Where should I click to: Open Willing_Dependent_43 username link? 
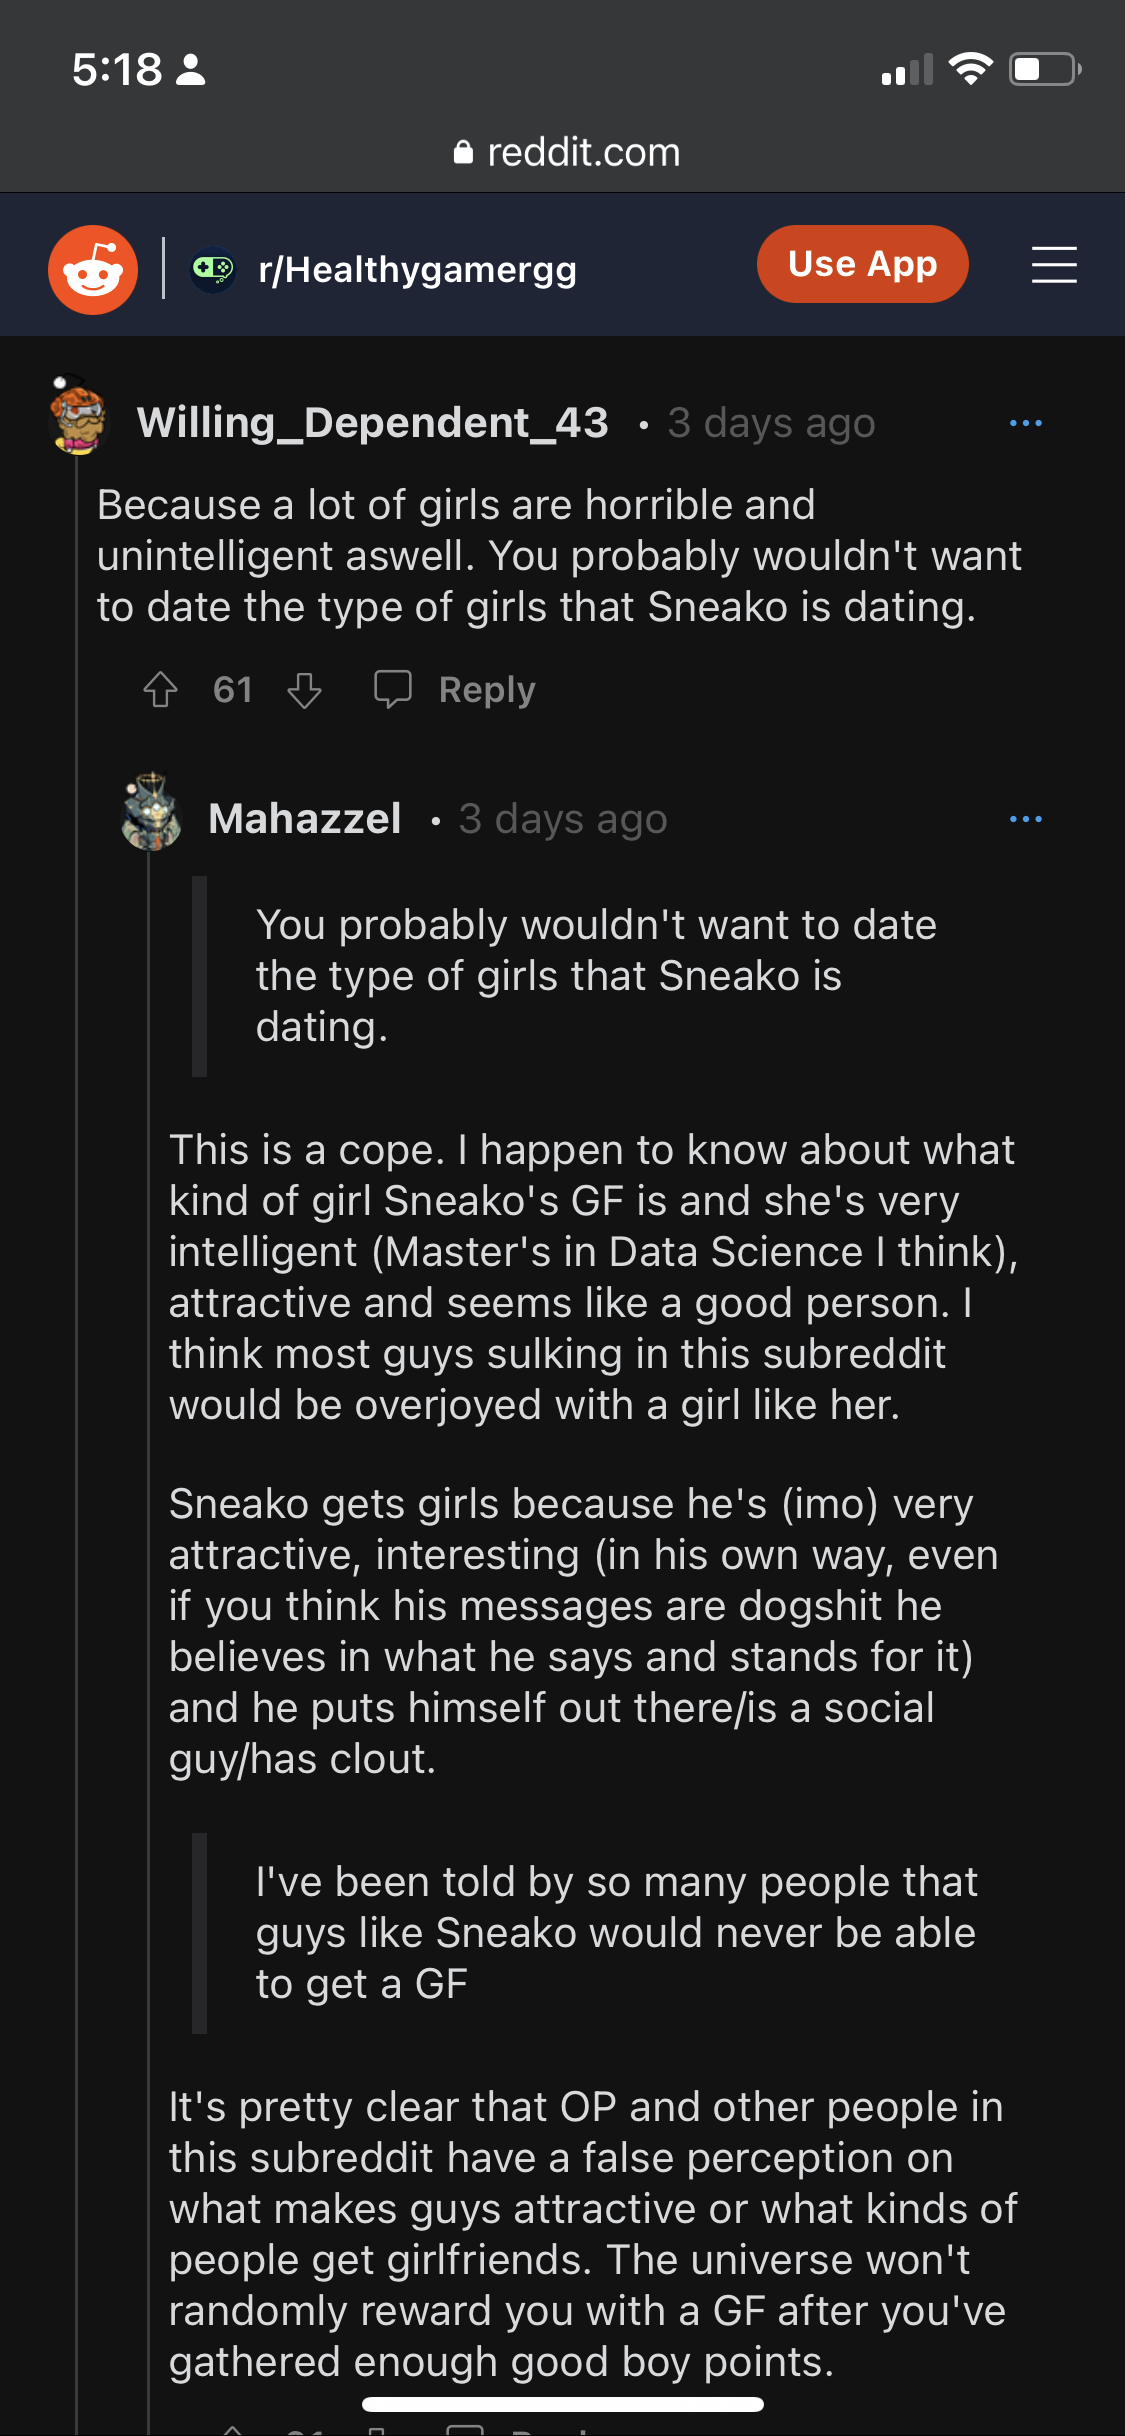click(x=372, y=423)
